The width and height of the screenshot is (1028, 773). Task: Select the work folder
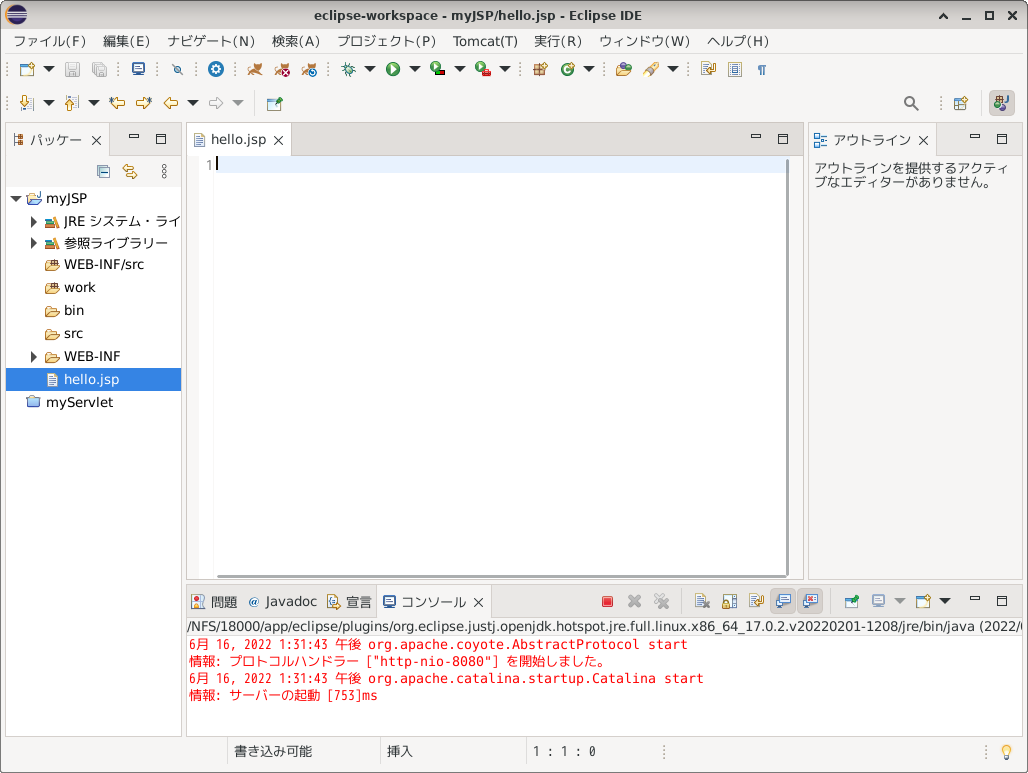(x=79, y=288)
